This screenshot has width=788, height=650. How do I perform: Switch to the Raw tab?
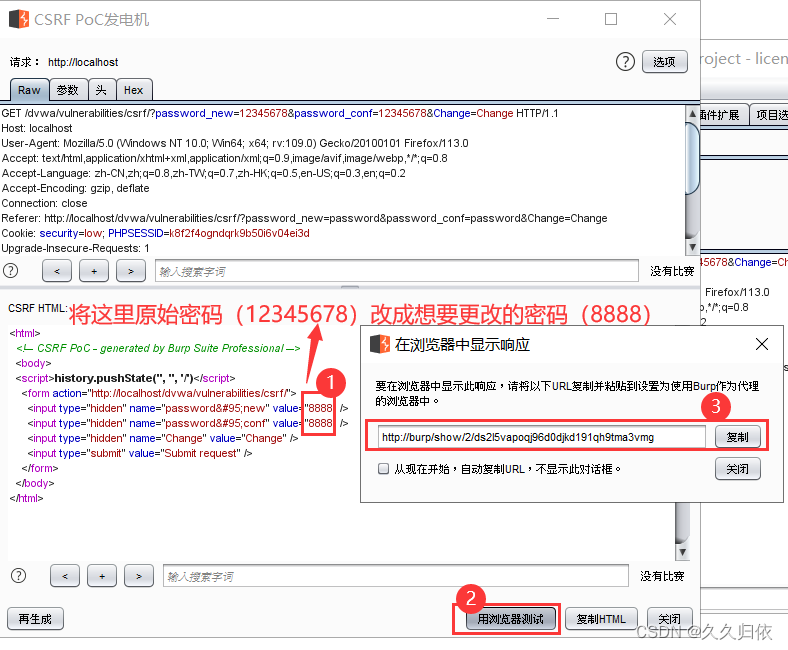pos(29,90)
